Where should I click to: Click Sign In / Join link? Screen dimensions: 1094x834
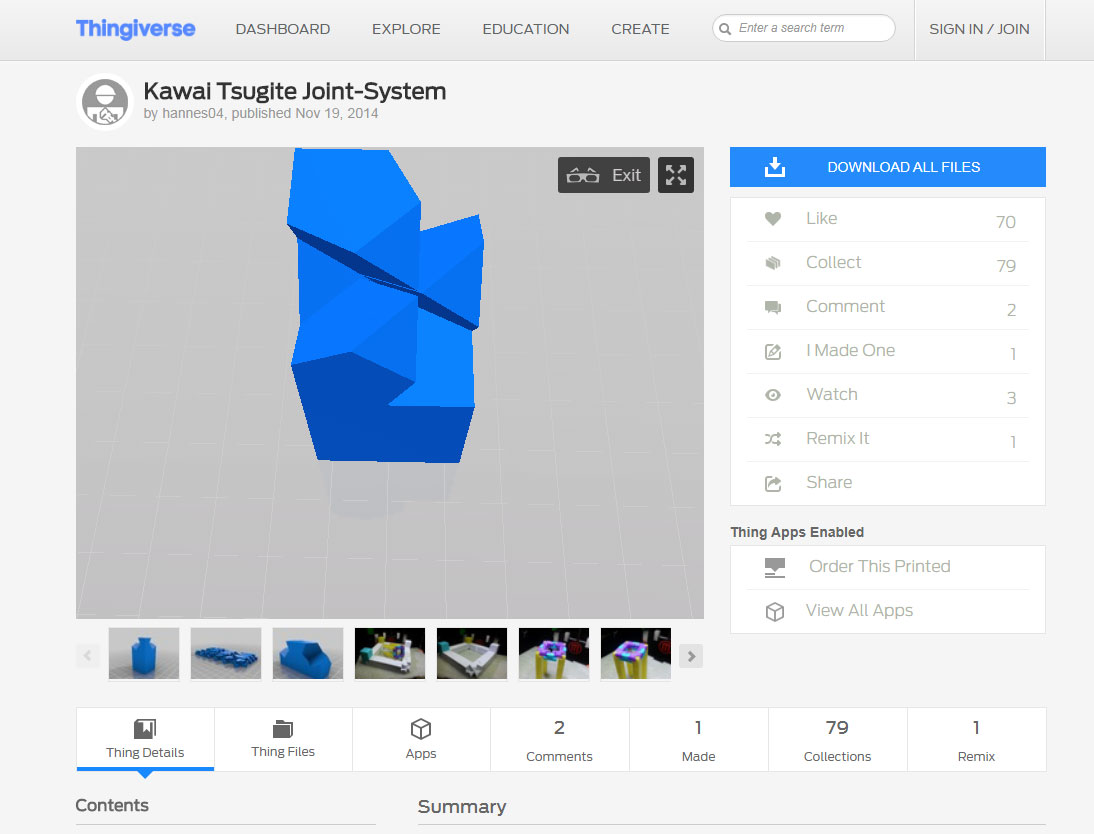[979, 29]
